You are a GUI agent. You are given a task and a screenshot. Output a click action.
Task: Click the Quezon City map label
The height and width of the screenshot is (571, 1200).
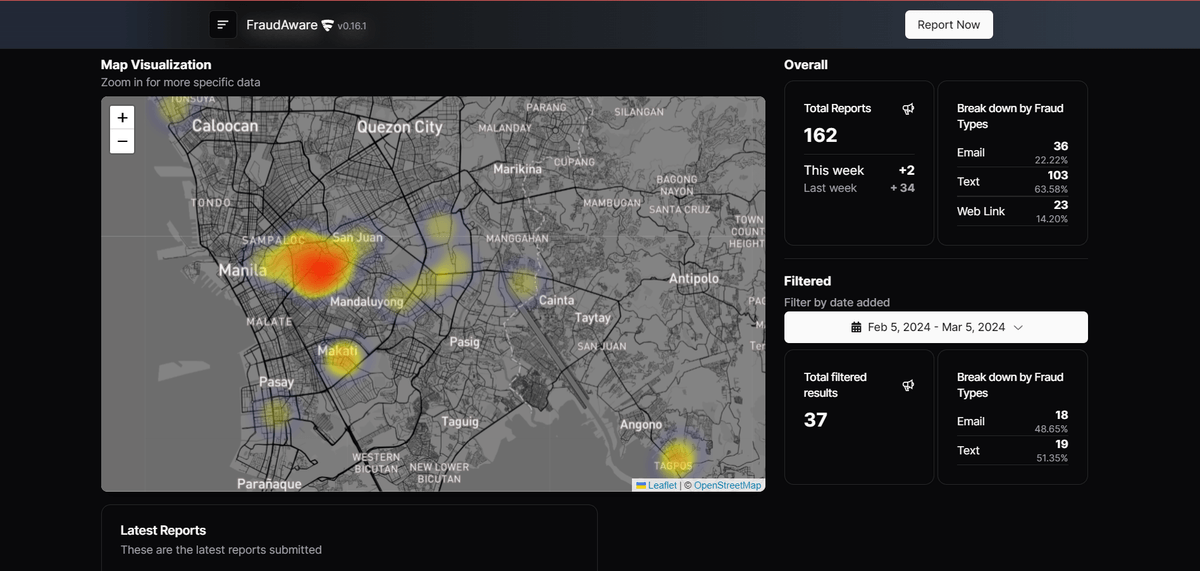(x=399, y=127)
